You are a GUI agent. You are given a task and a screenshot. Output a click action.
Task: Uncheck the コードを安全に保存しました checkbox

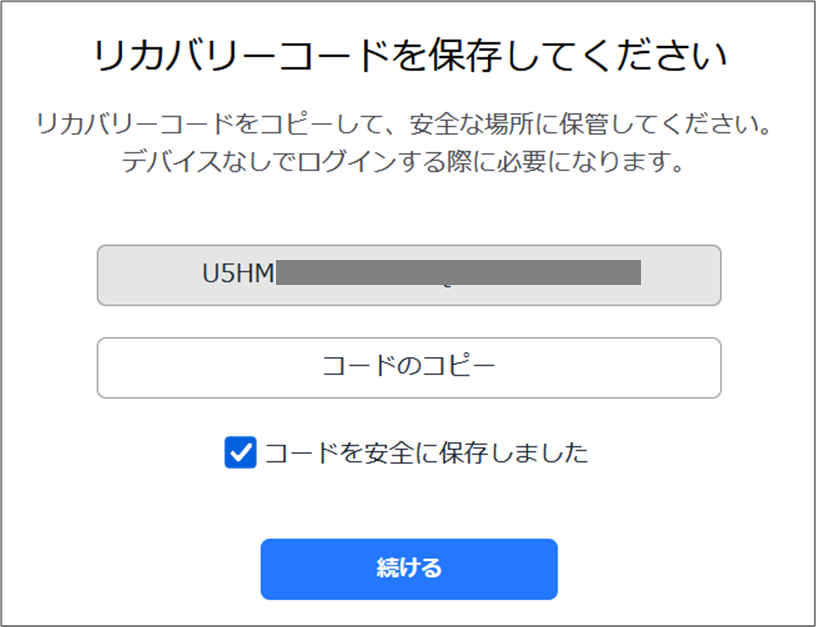click(x=241, y=453)
